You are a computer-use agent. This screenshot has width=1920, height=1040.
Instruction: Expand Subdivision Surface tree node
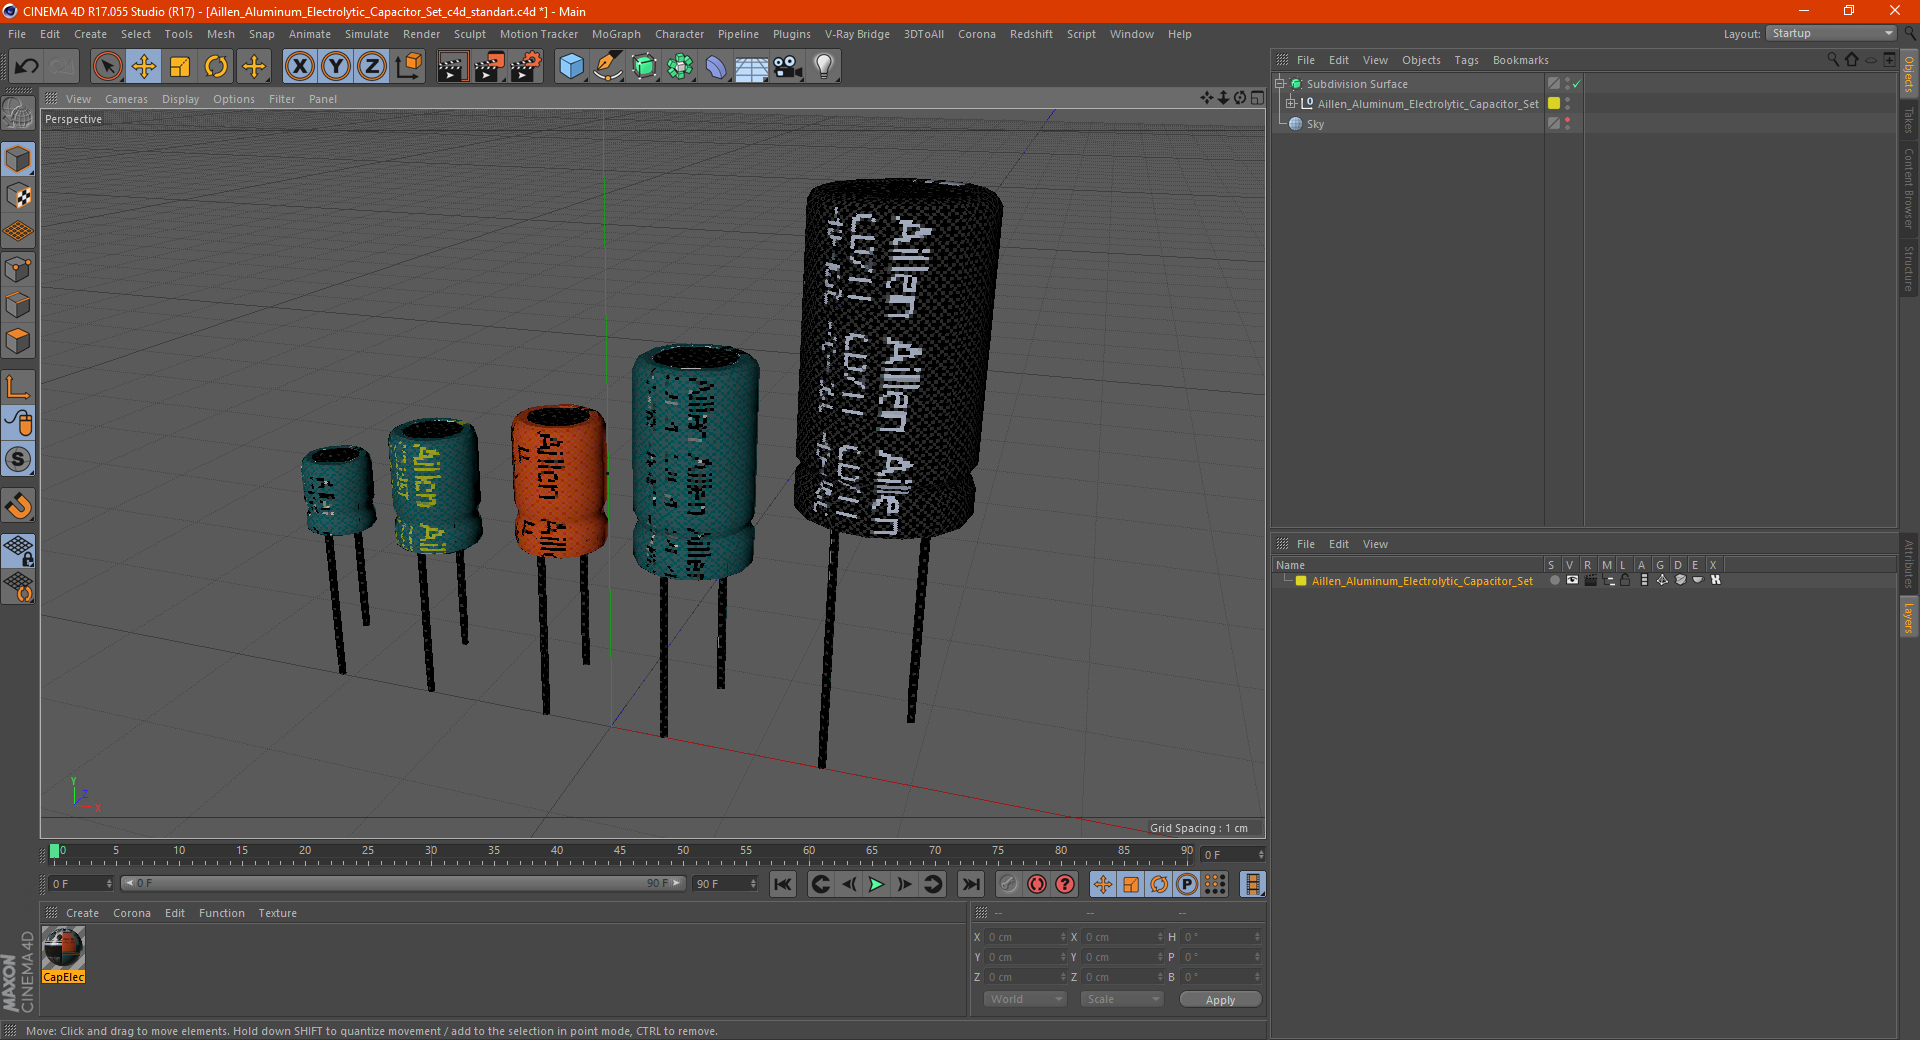(x=1280, y=84)
